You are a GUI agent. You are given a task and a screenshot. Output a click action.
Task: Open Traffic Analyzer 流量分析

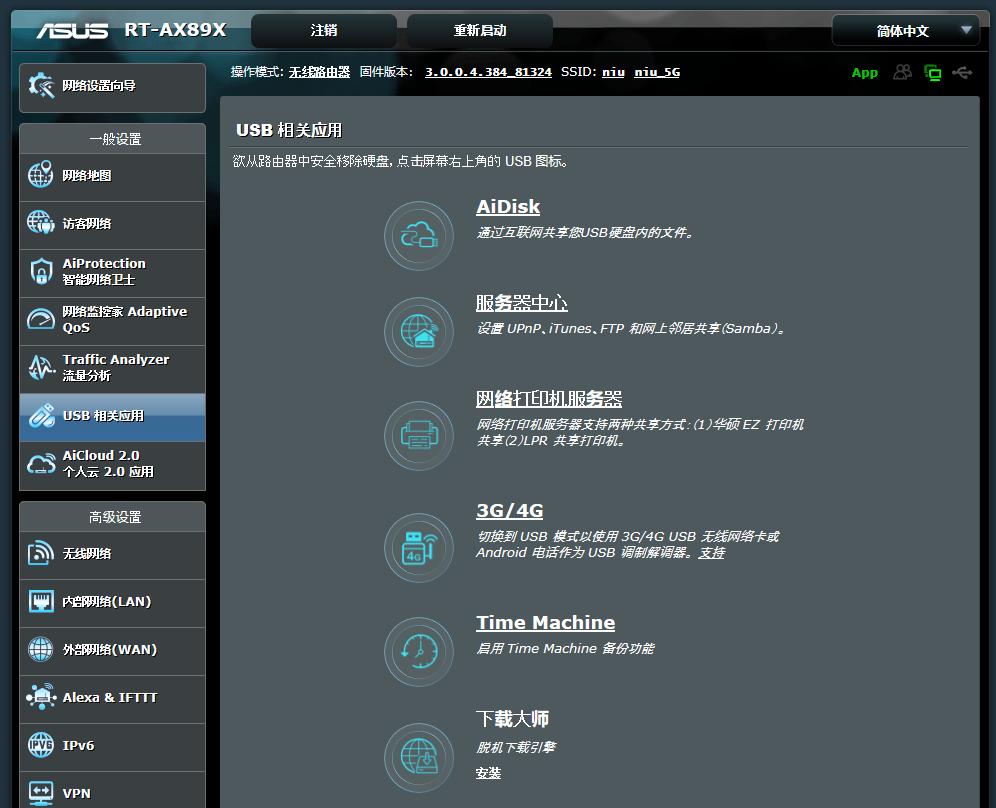coord(111,368)
